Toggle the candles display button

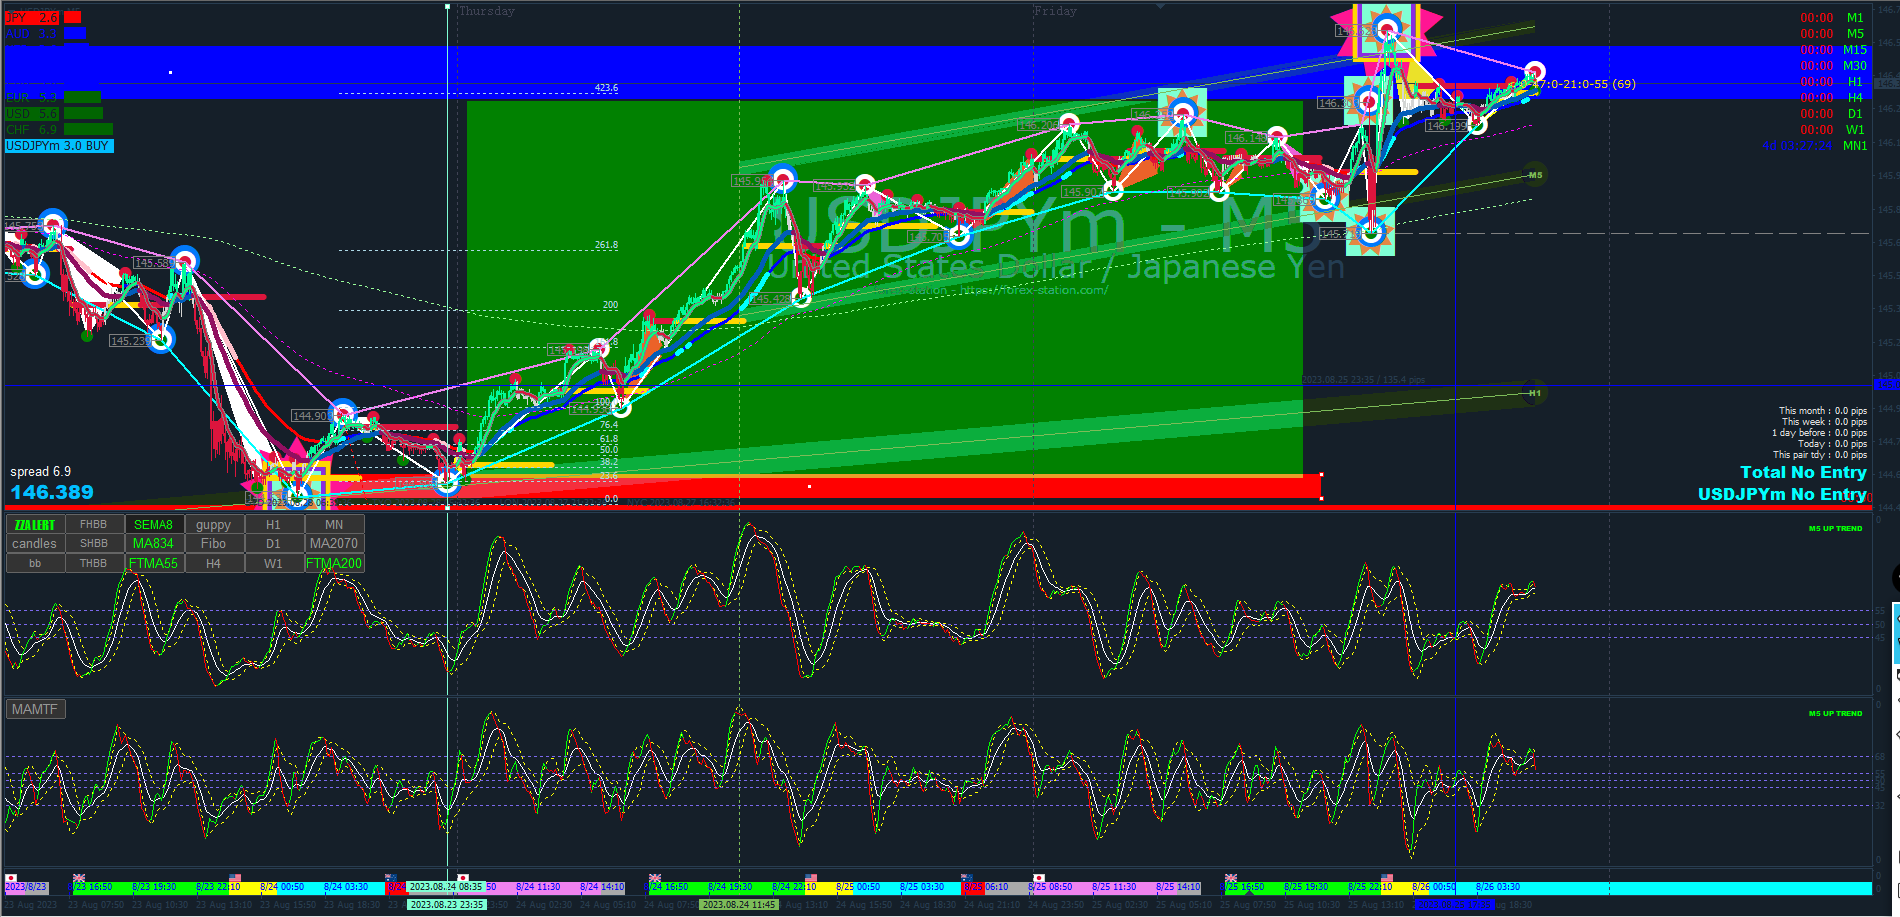pos(35,544)
